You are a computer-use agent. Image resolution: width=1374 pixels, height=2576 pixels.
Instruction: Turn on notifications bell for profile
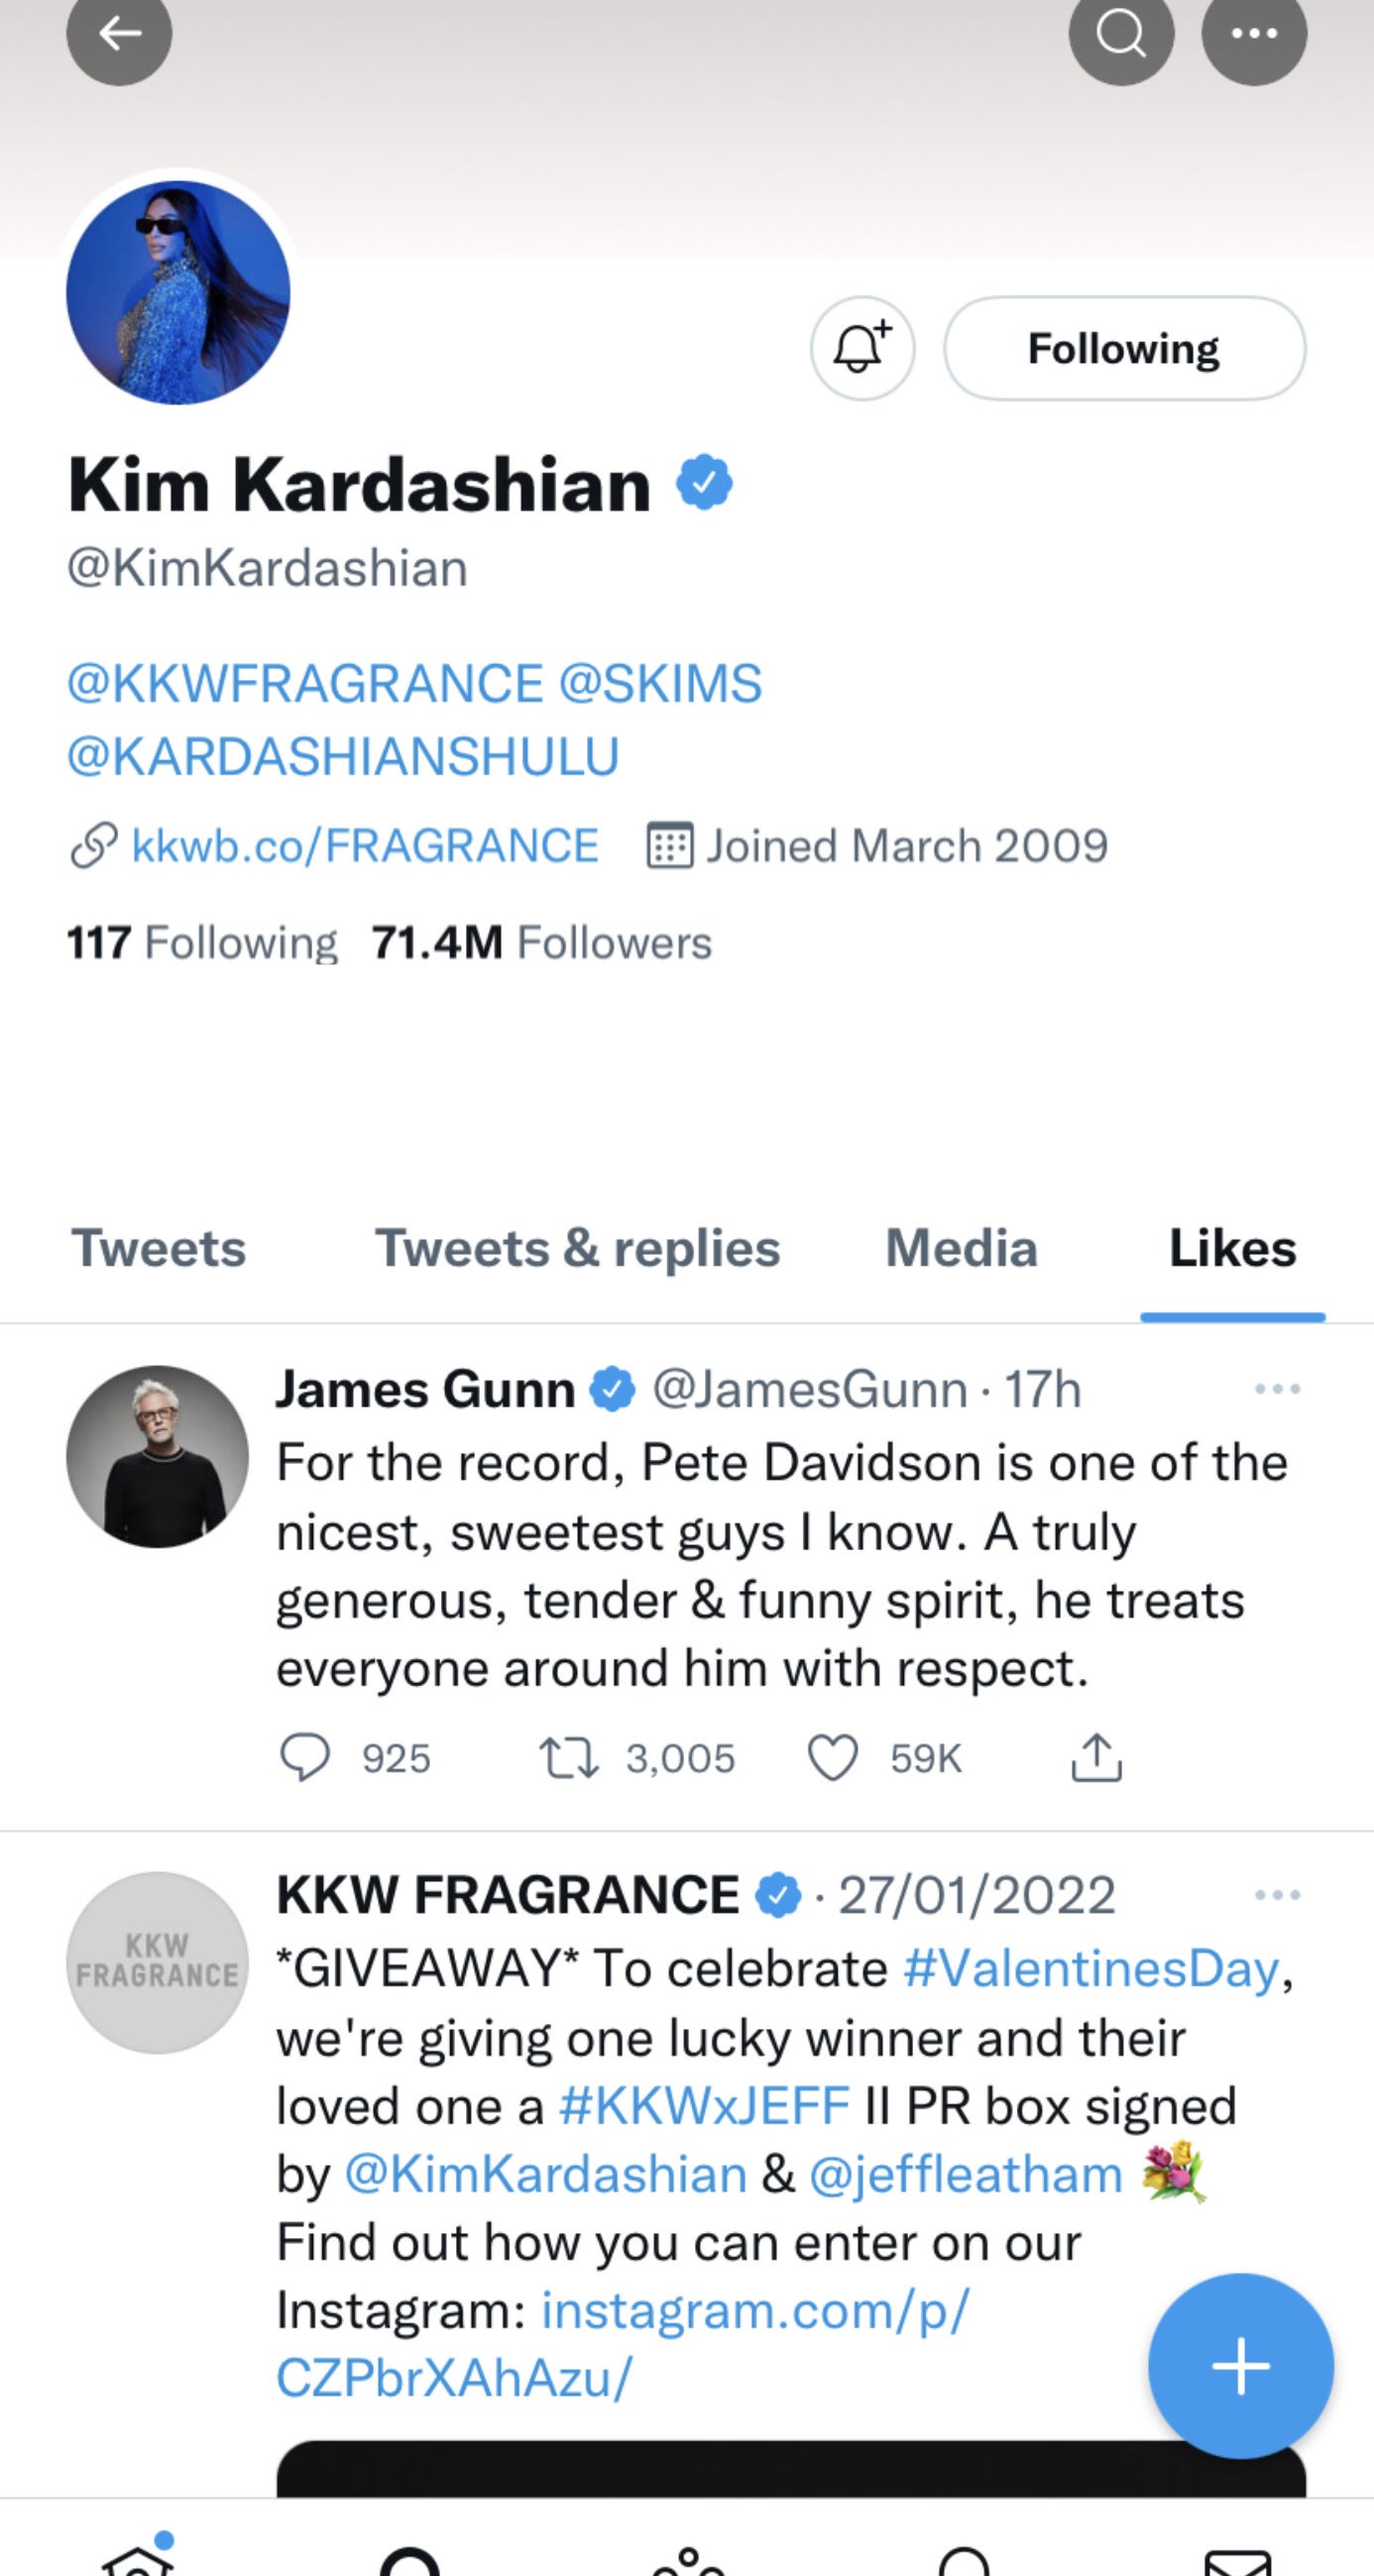(862, 348)
